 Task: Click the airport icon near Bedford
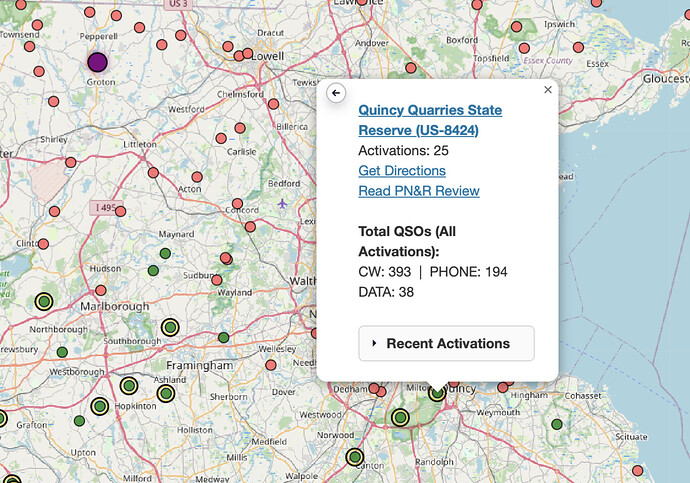(283, 203)
